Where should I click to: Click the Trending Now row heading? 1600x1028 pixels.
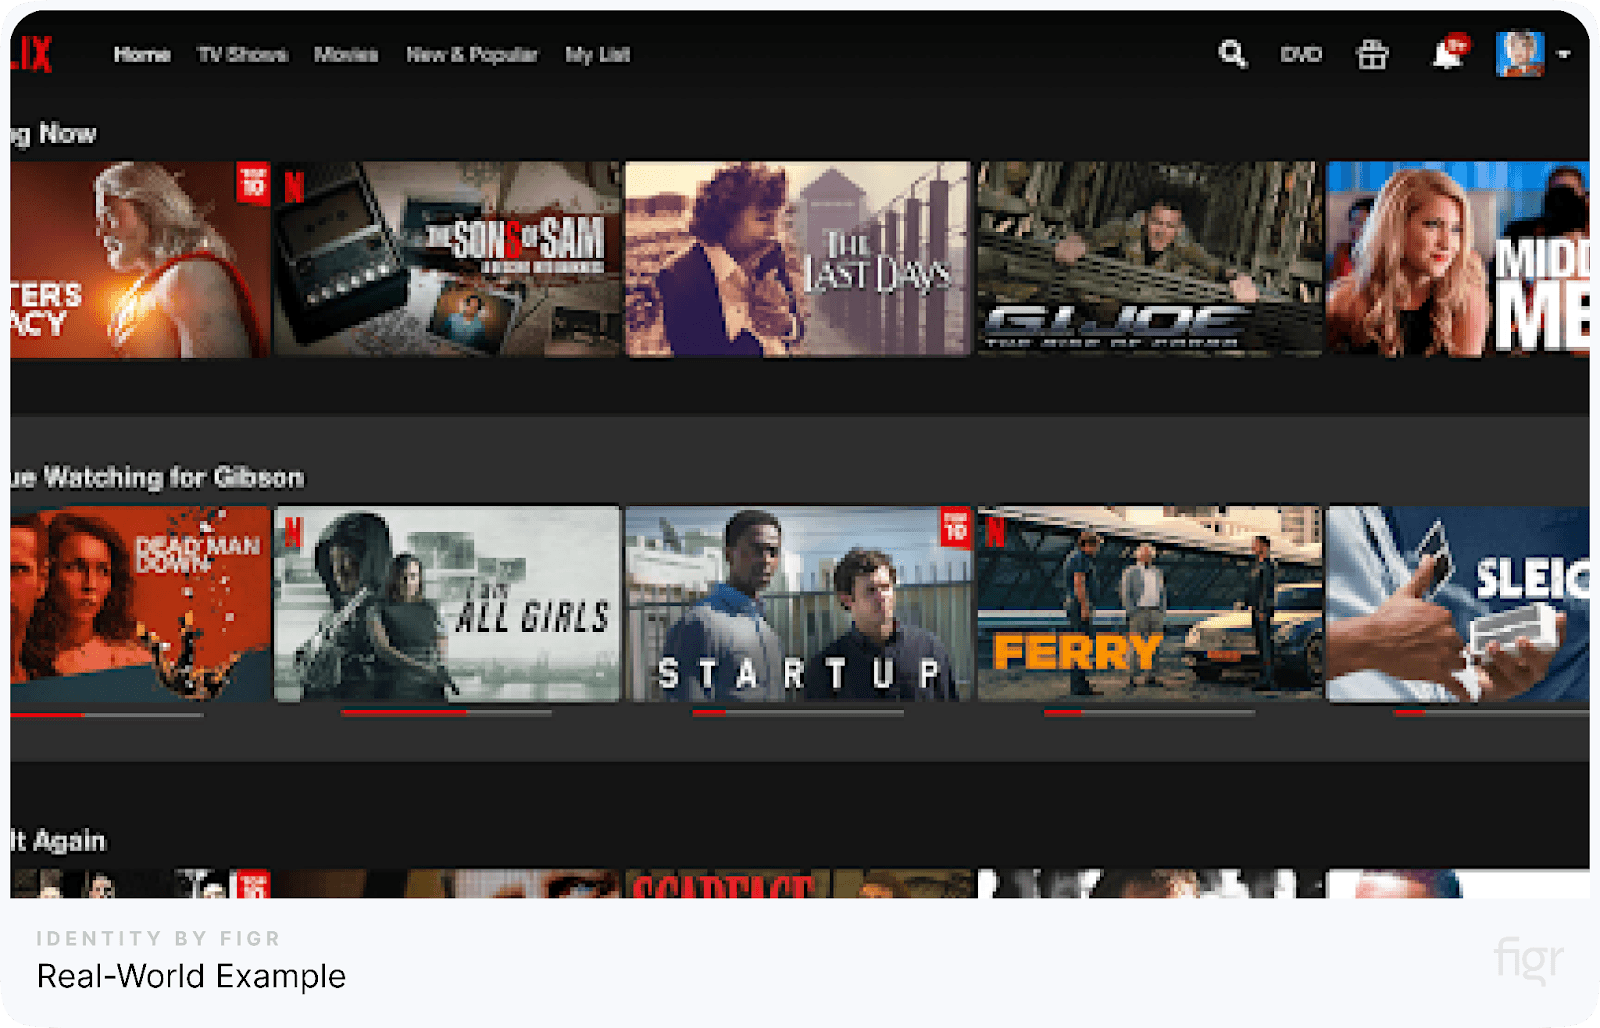[54, 134]
